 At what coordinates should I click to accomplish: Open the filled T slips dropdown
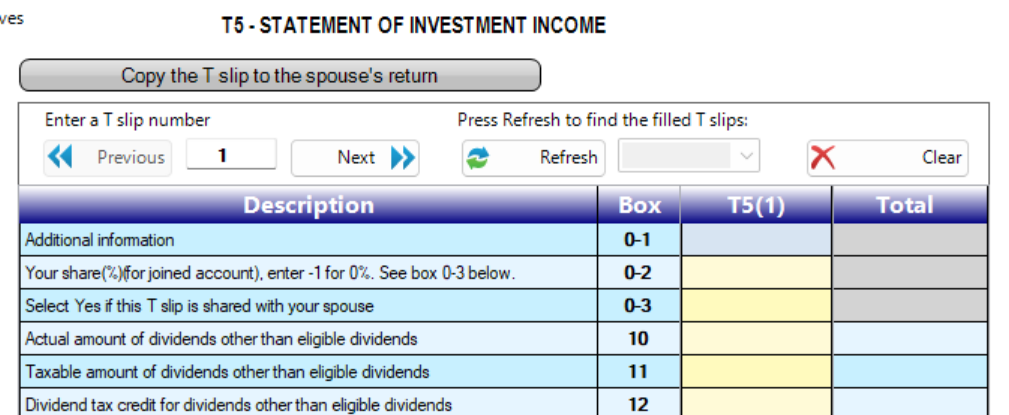pyautogui.click(x=689, y=156)
